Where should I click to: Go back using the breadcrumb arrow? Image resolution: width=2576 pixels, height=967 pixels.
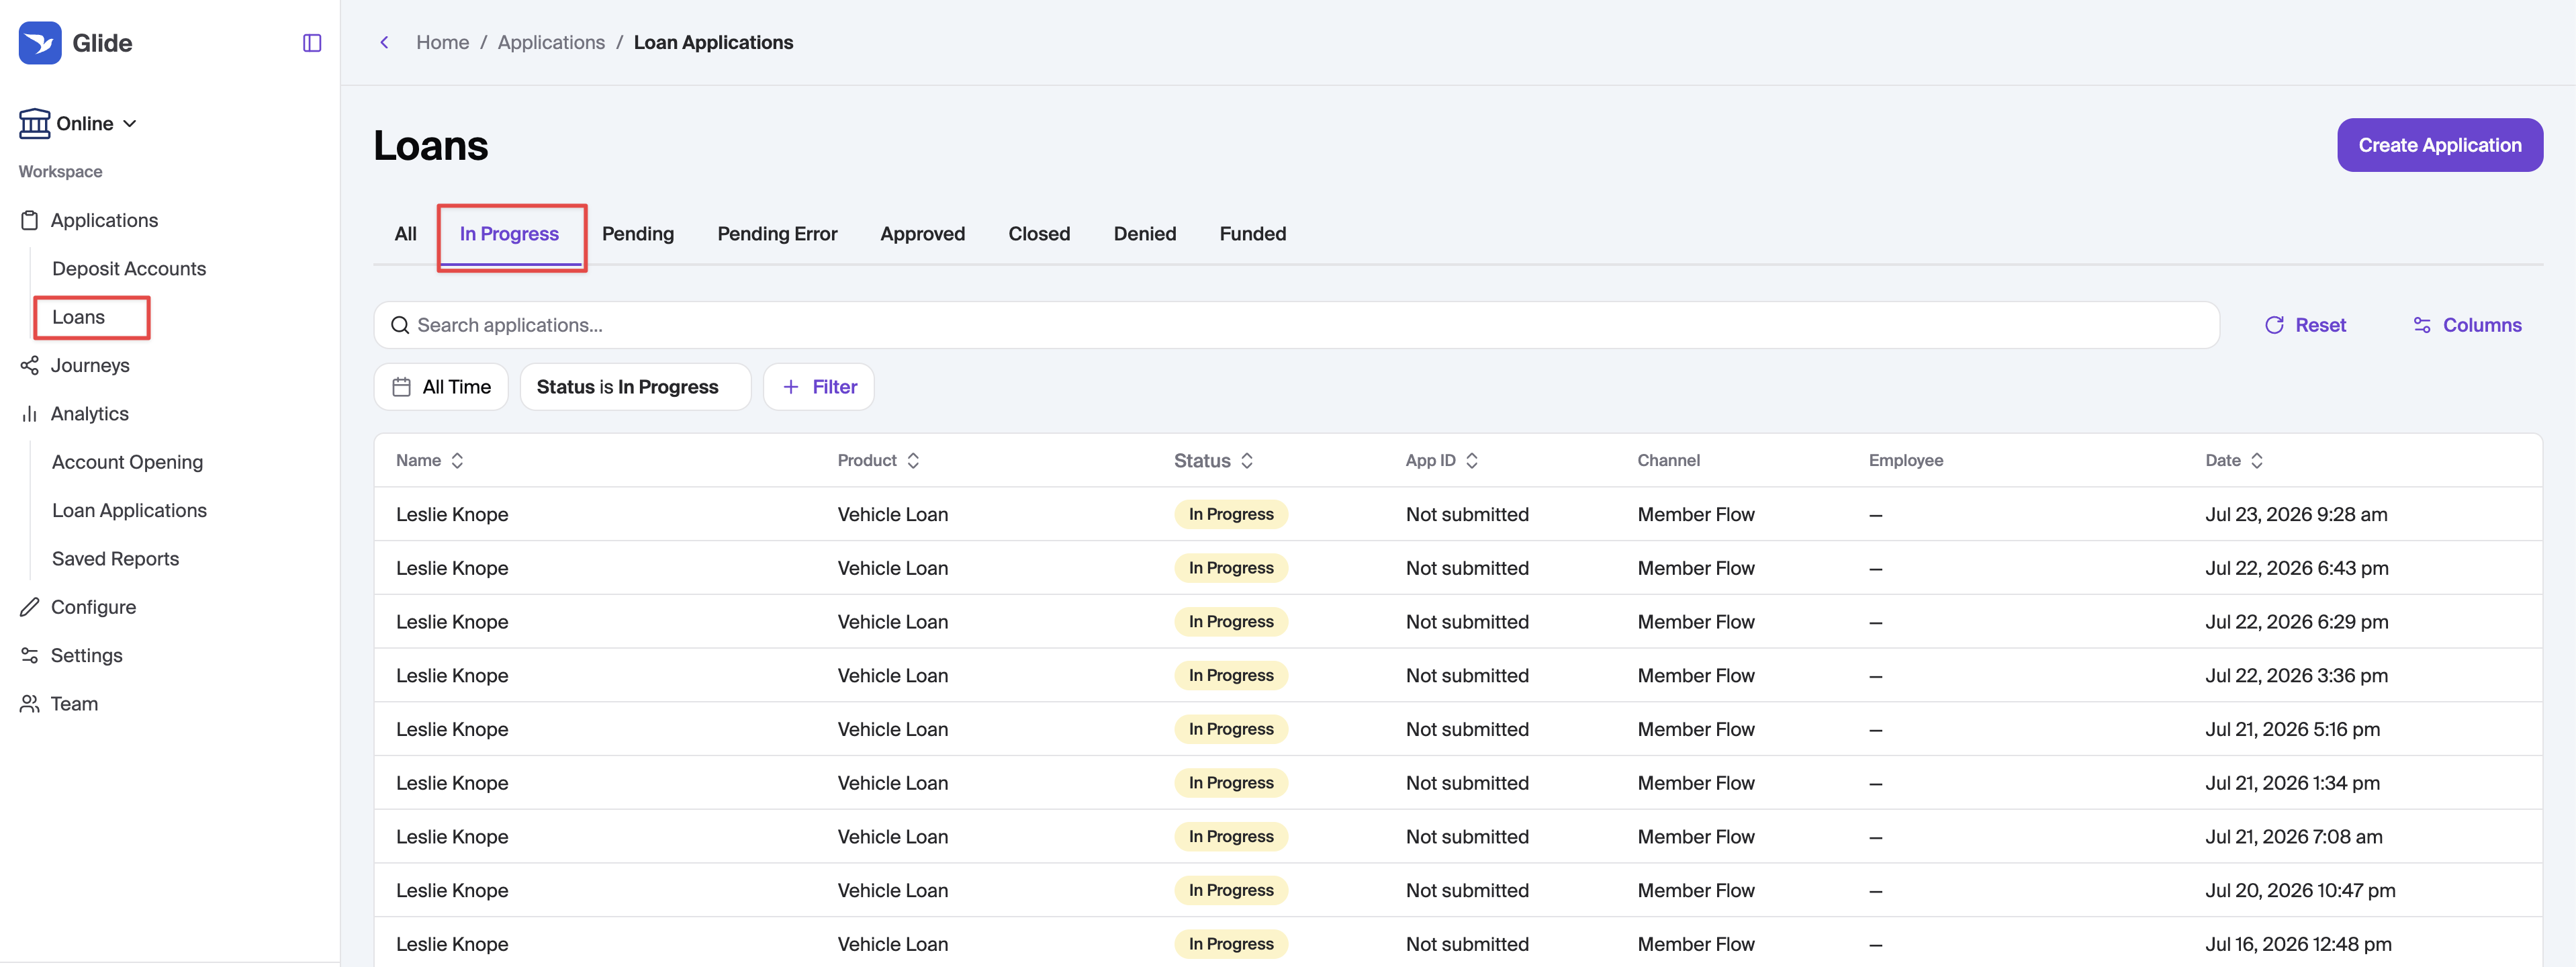(384, 42)
